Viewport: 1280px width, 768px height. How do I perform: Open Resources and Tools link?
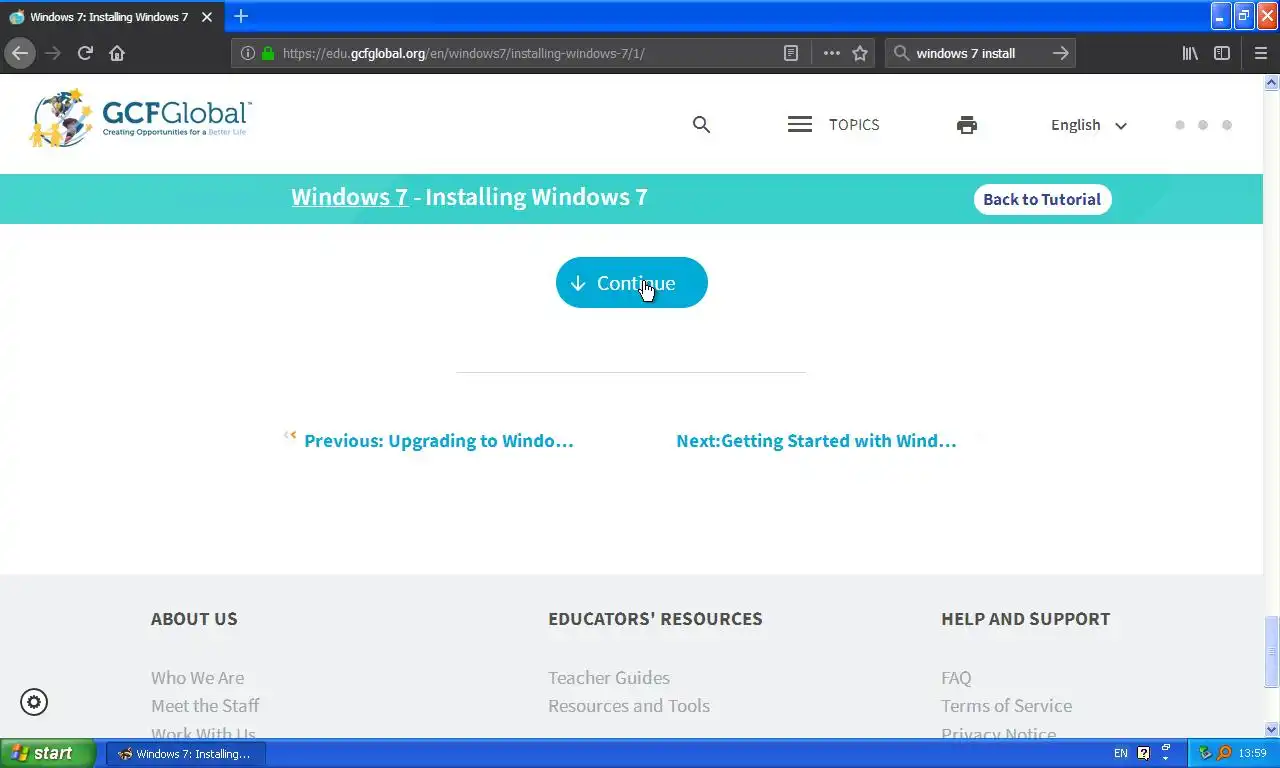[x=629, y=706]
